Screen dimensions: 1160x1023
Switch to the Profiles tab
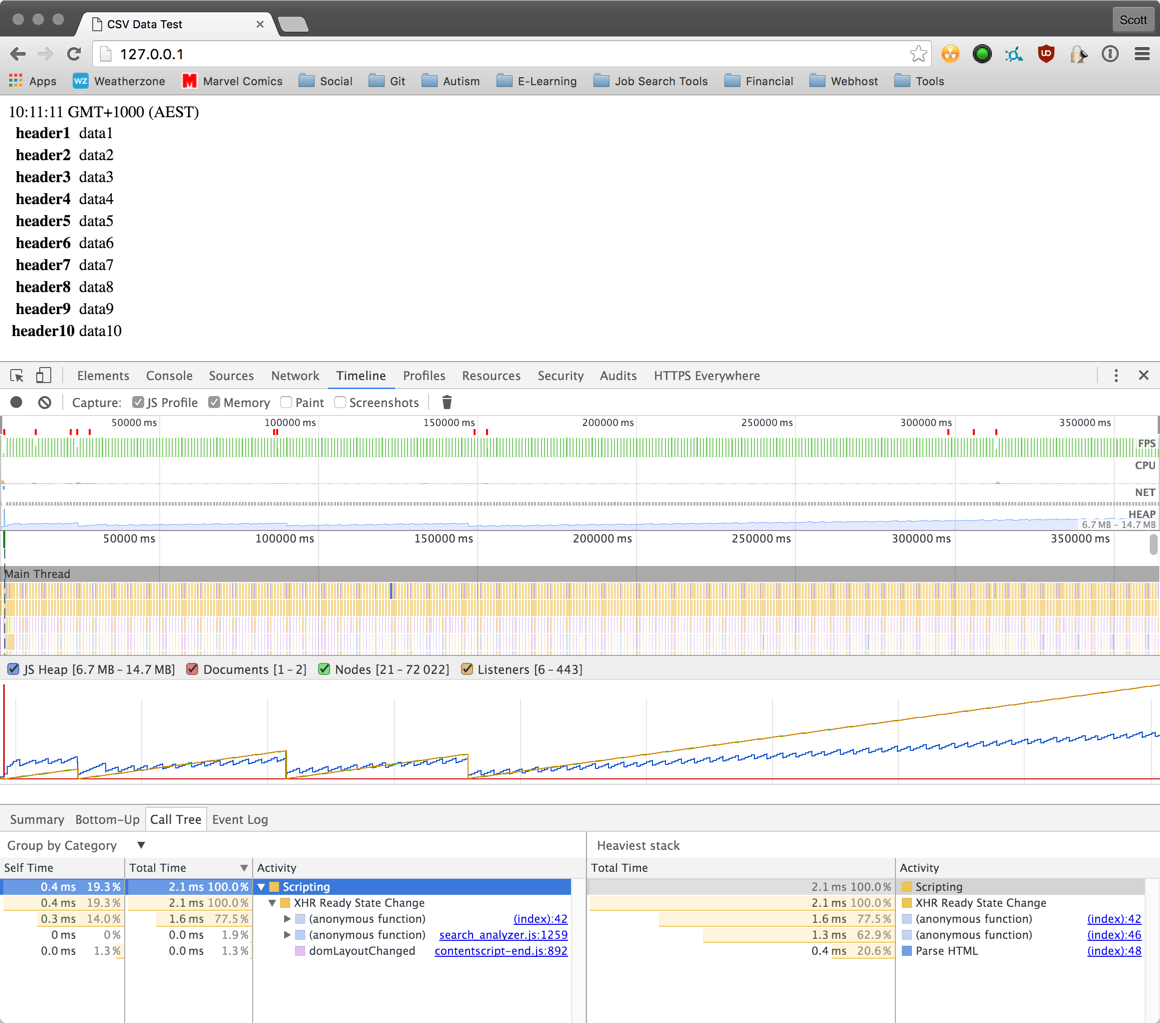click(x=424, y=376)
